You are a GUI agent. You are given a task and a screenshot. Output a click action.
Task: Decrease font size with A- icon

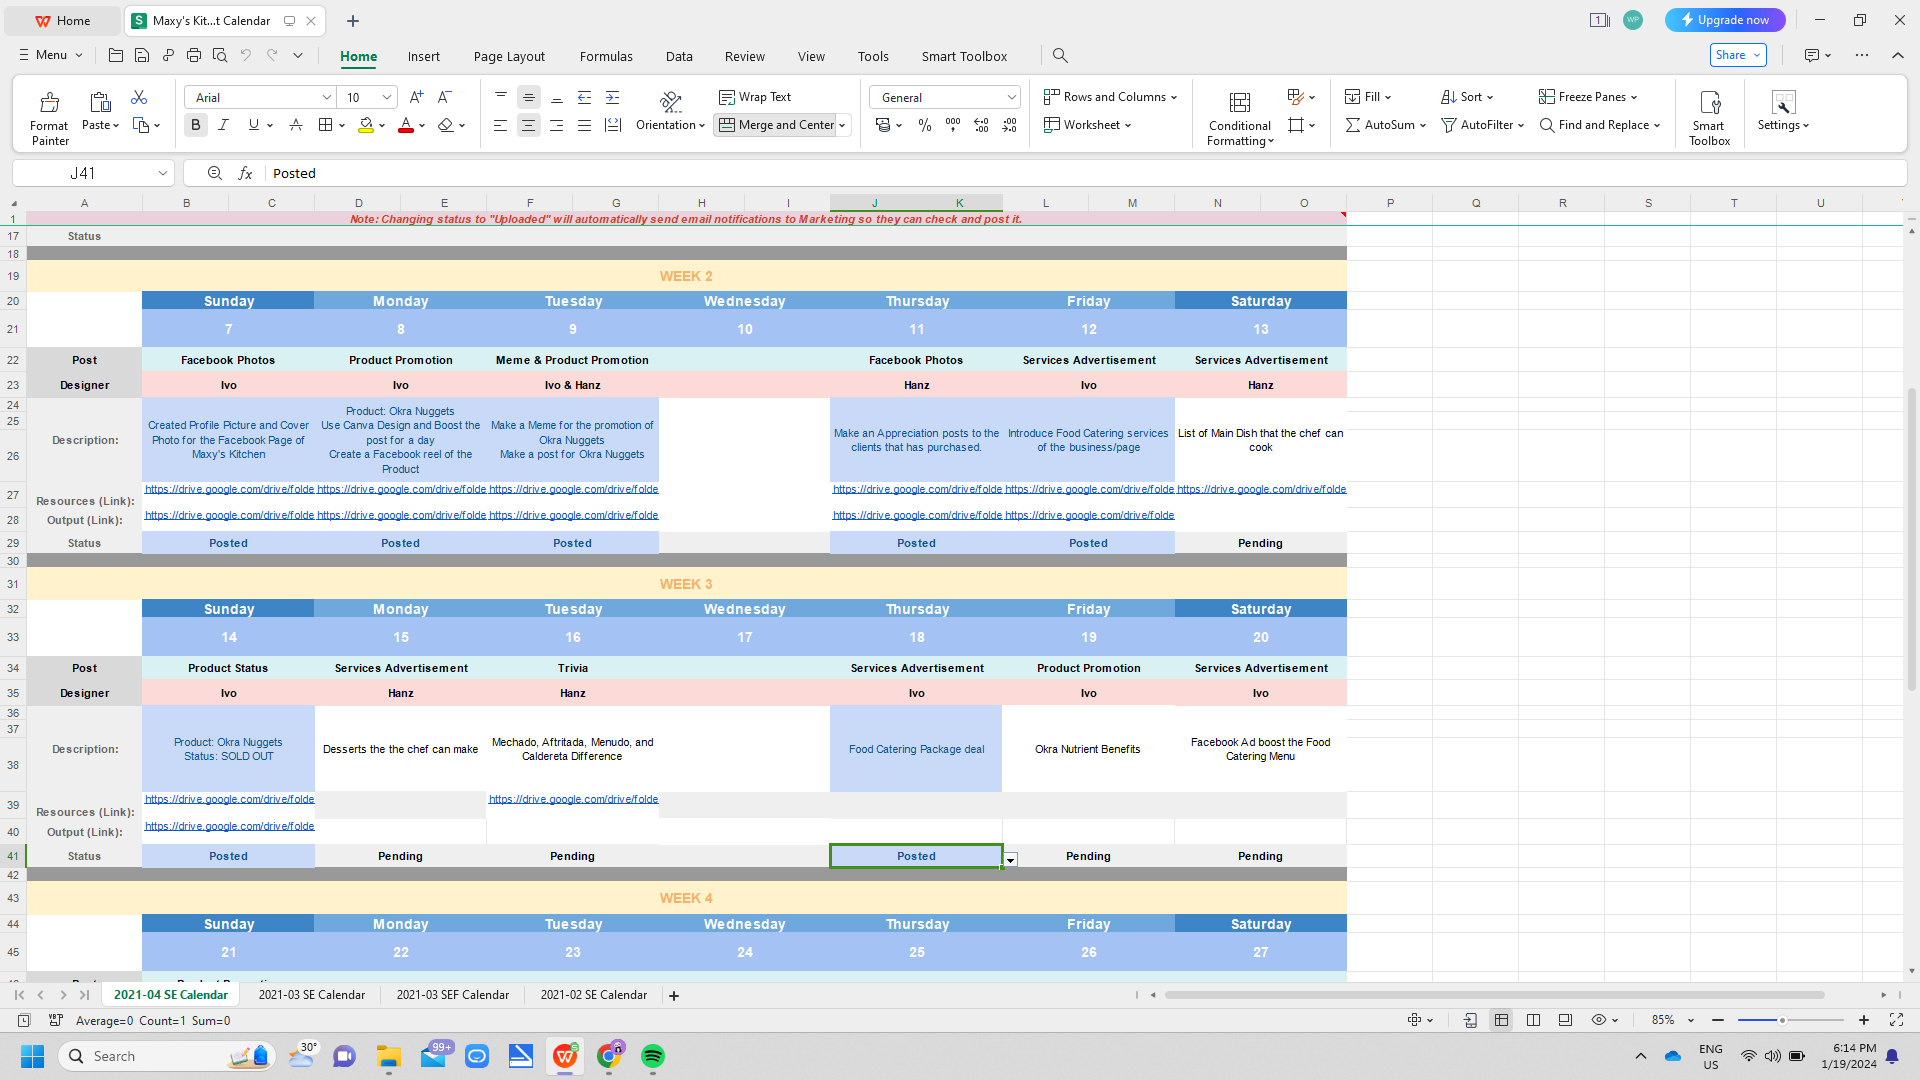point(445,97)
